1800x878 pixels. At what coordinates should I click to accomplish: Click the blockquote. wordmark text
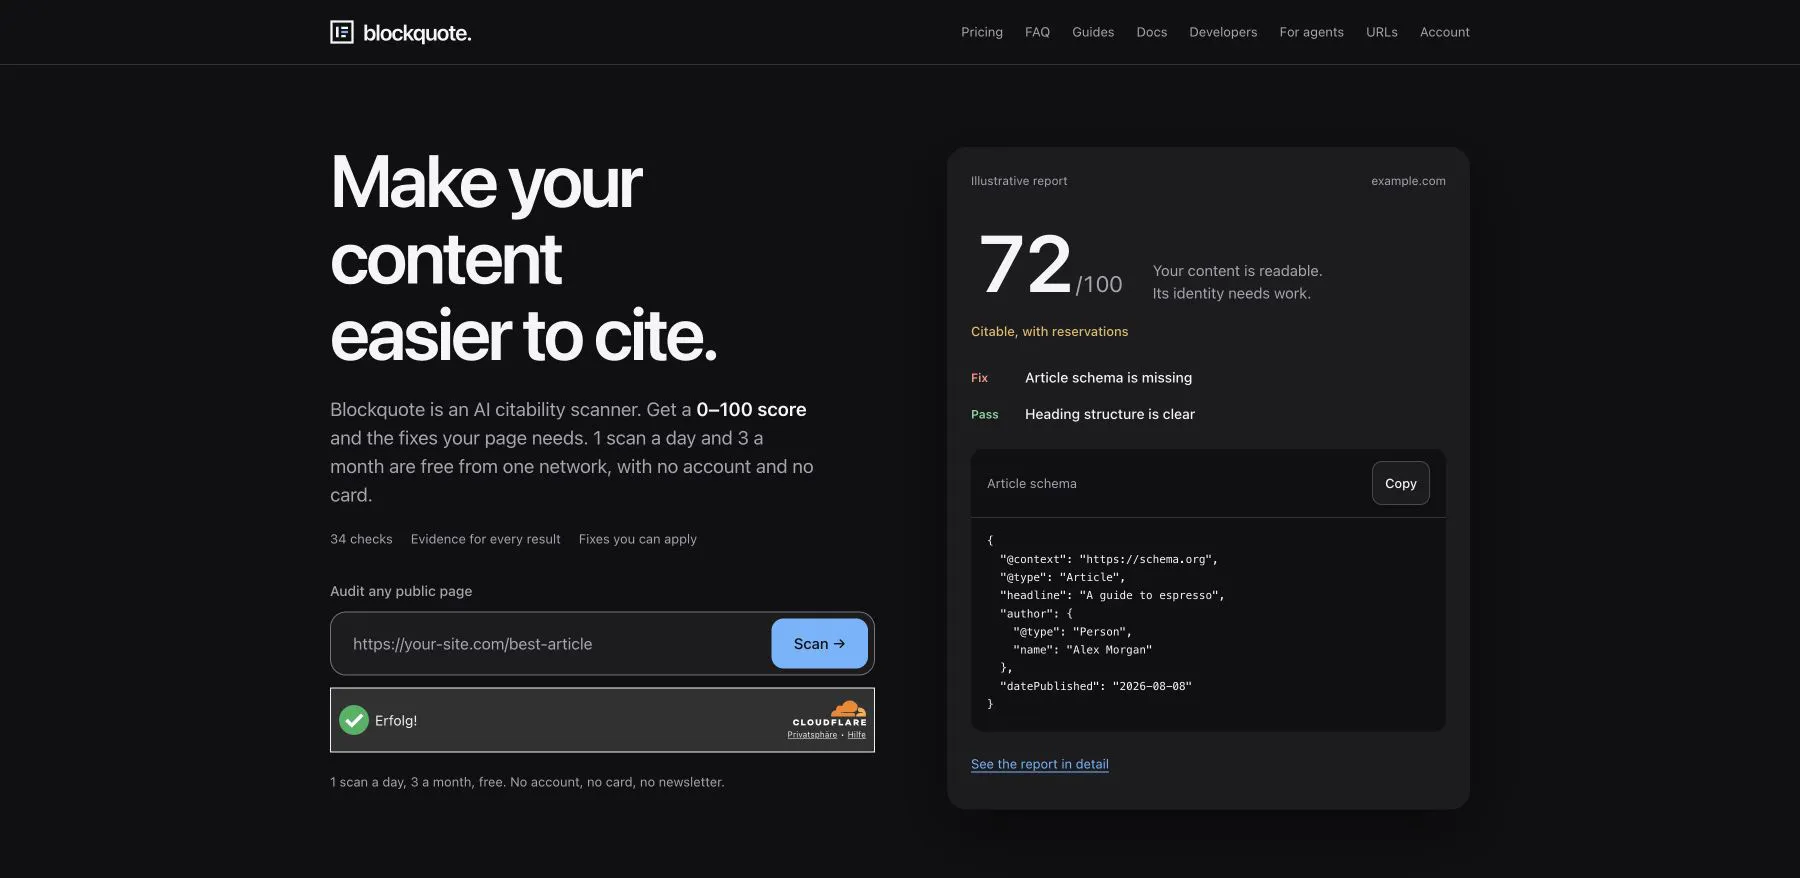point(417,33)
